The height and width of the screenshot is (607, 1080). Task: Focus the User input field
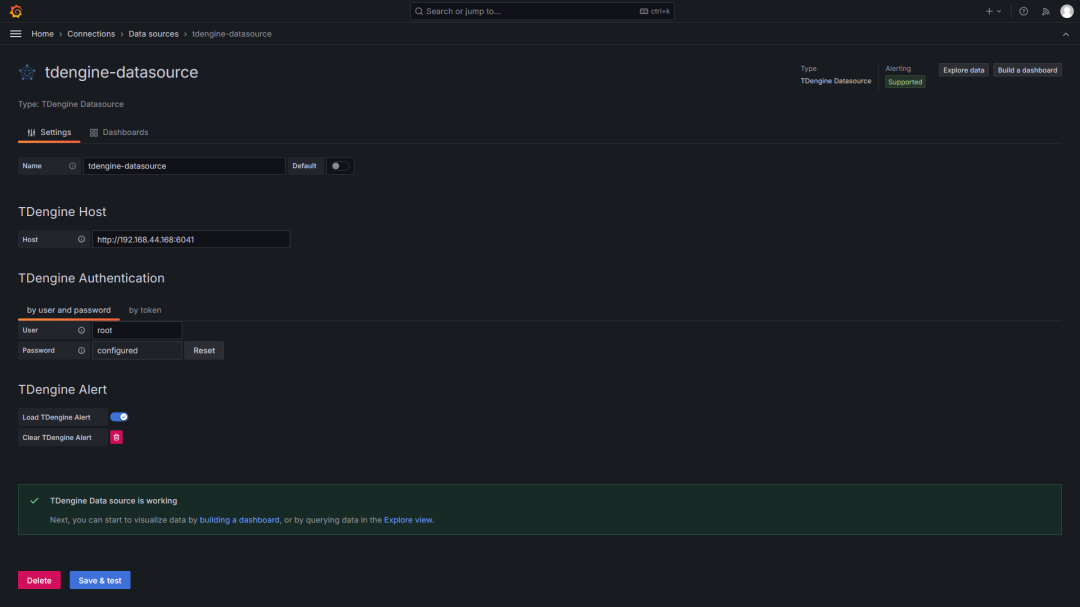click(x=136, y=330)
